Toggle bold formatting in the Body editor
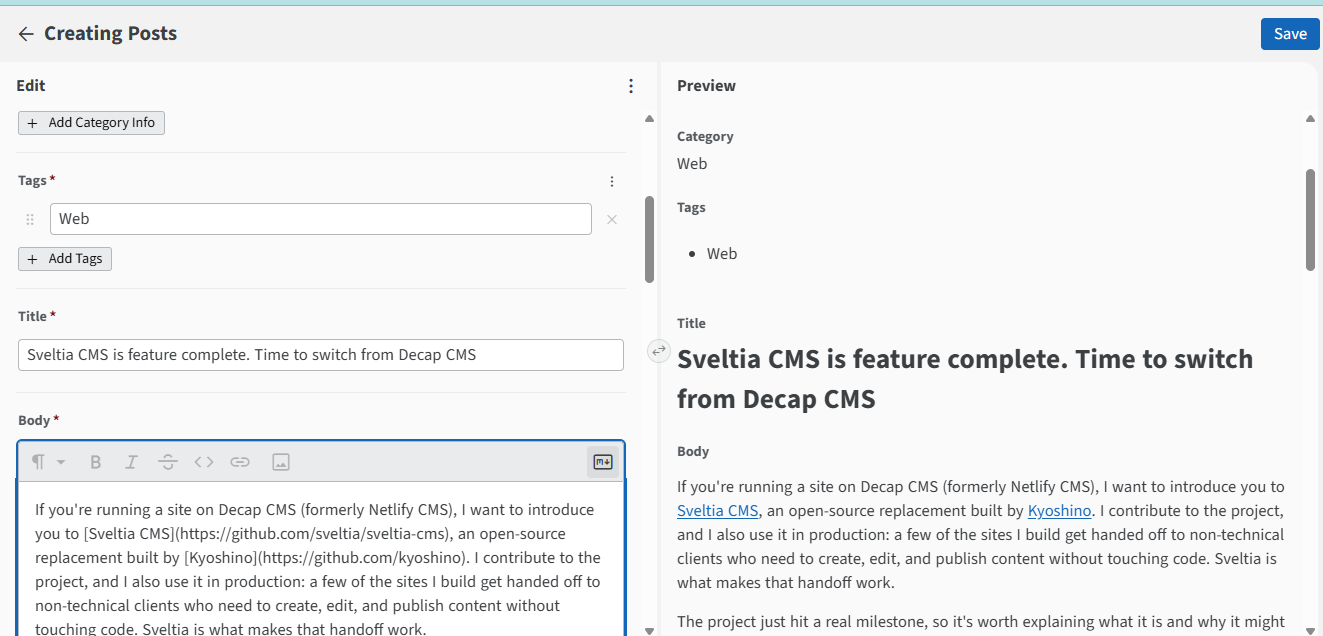Image resolution: width=1323 pixels, height=636 pixels. [96, 462]
